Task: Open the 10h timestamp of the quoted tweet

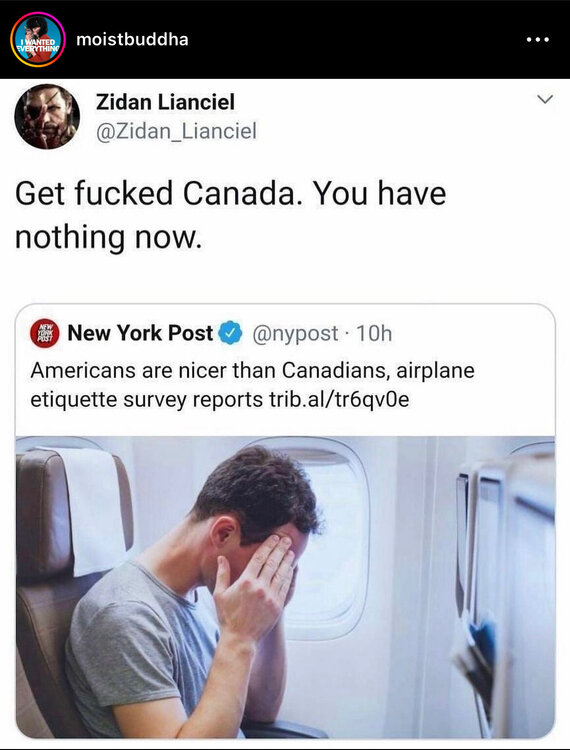Action: (x=374, y=333)
